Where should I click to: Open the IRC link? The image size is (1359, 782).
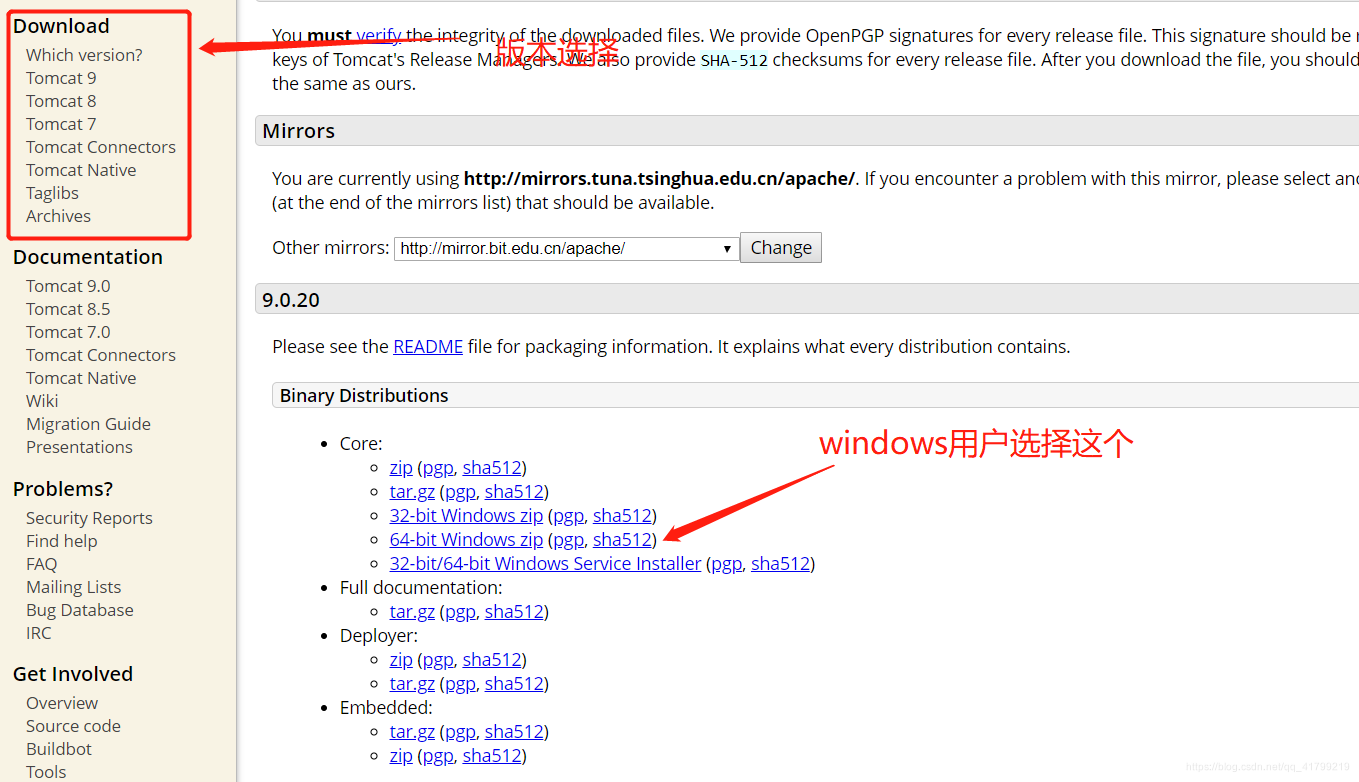click(x=39, y=633)
